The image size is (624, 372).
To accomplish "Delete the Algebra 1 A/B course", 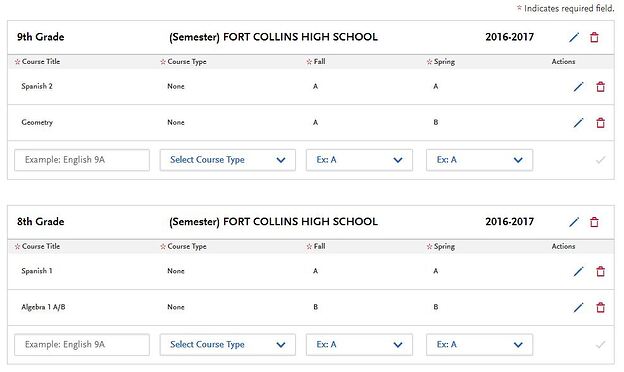I will coord(601,308).
